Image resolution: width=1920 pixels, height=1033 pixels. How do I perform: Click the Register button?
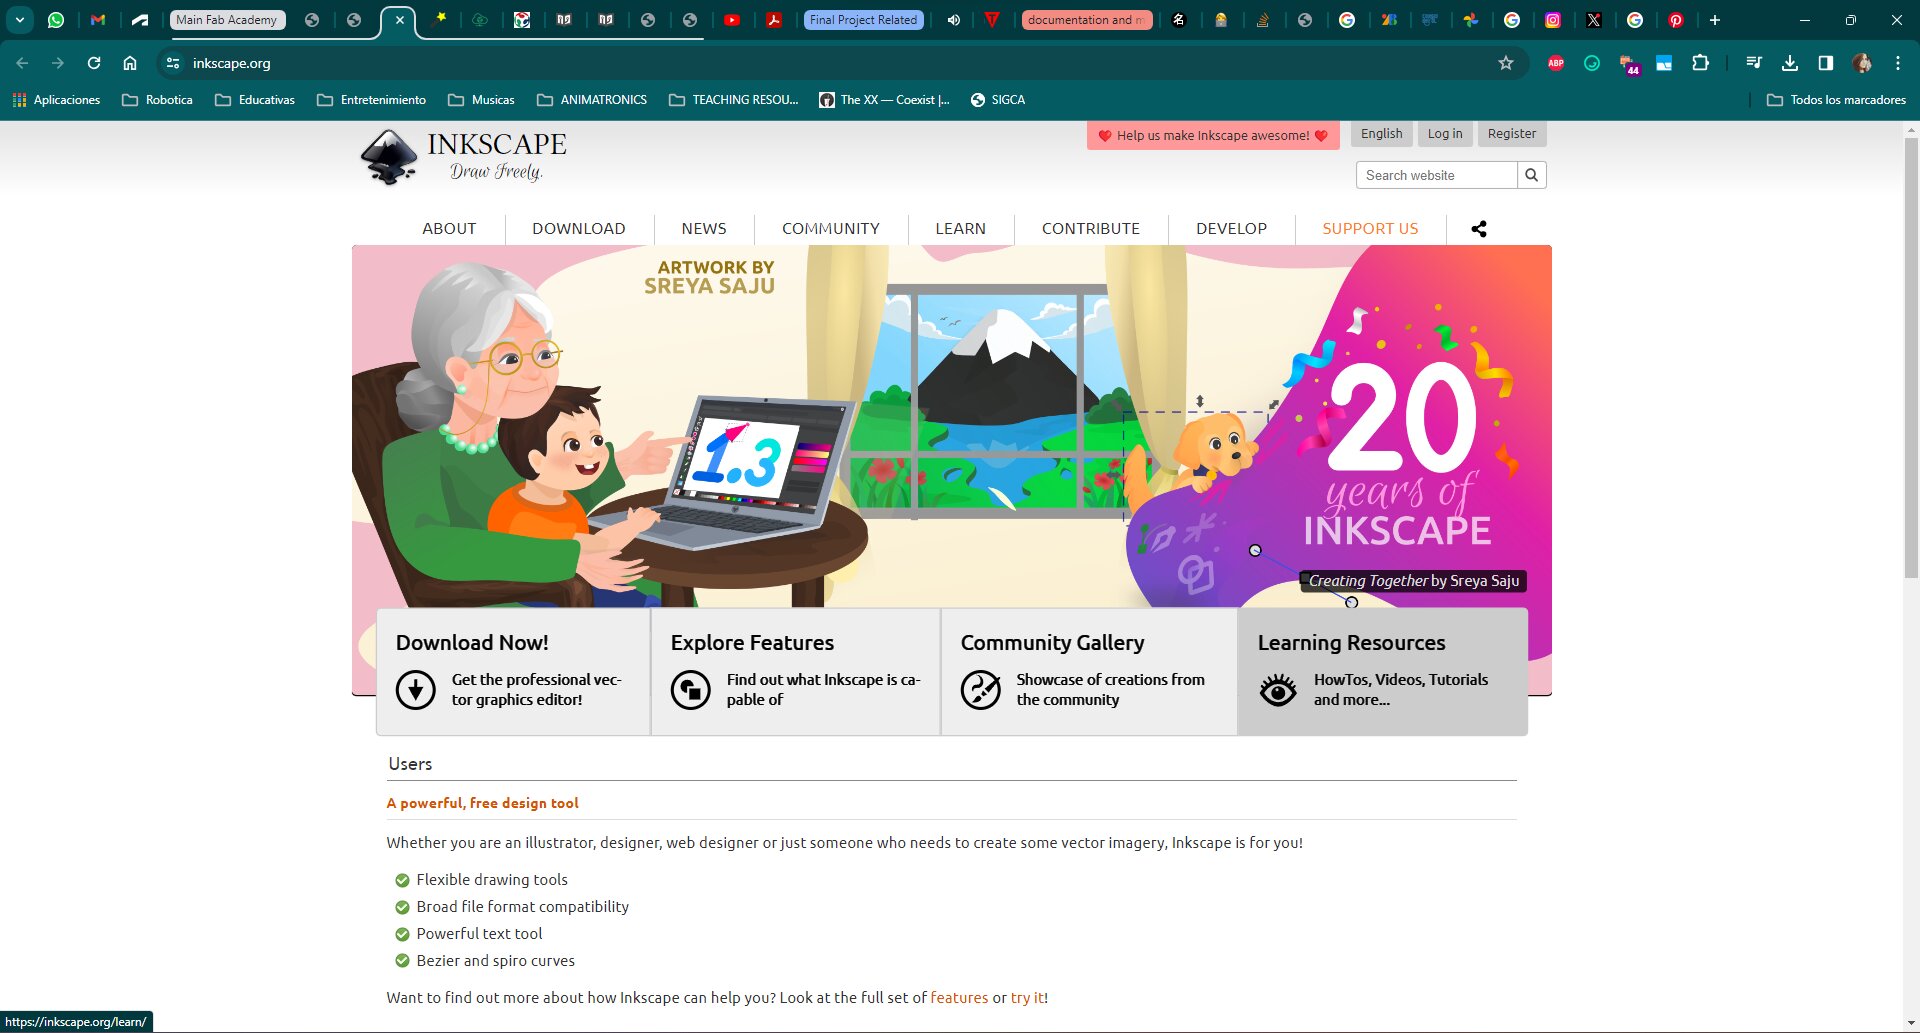tap(1511, 134)
